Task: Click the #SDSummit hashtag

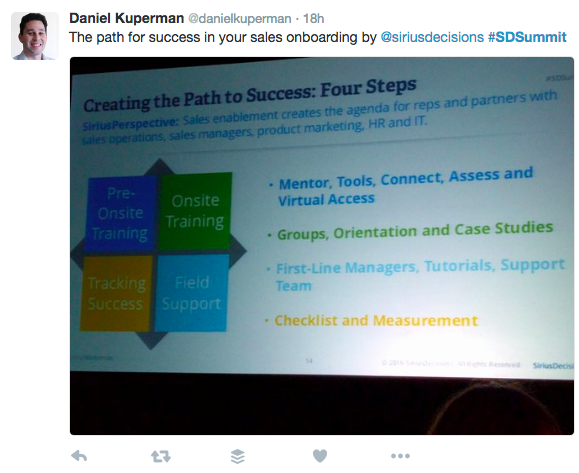Action: [x=527, y=37]
